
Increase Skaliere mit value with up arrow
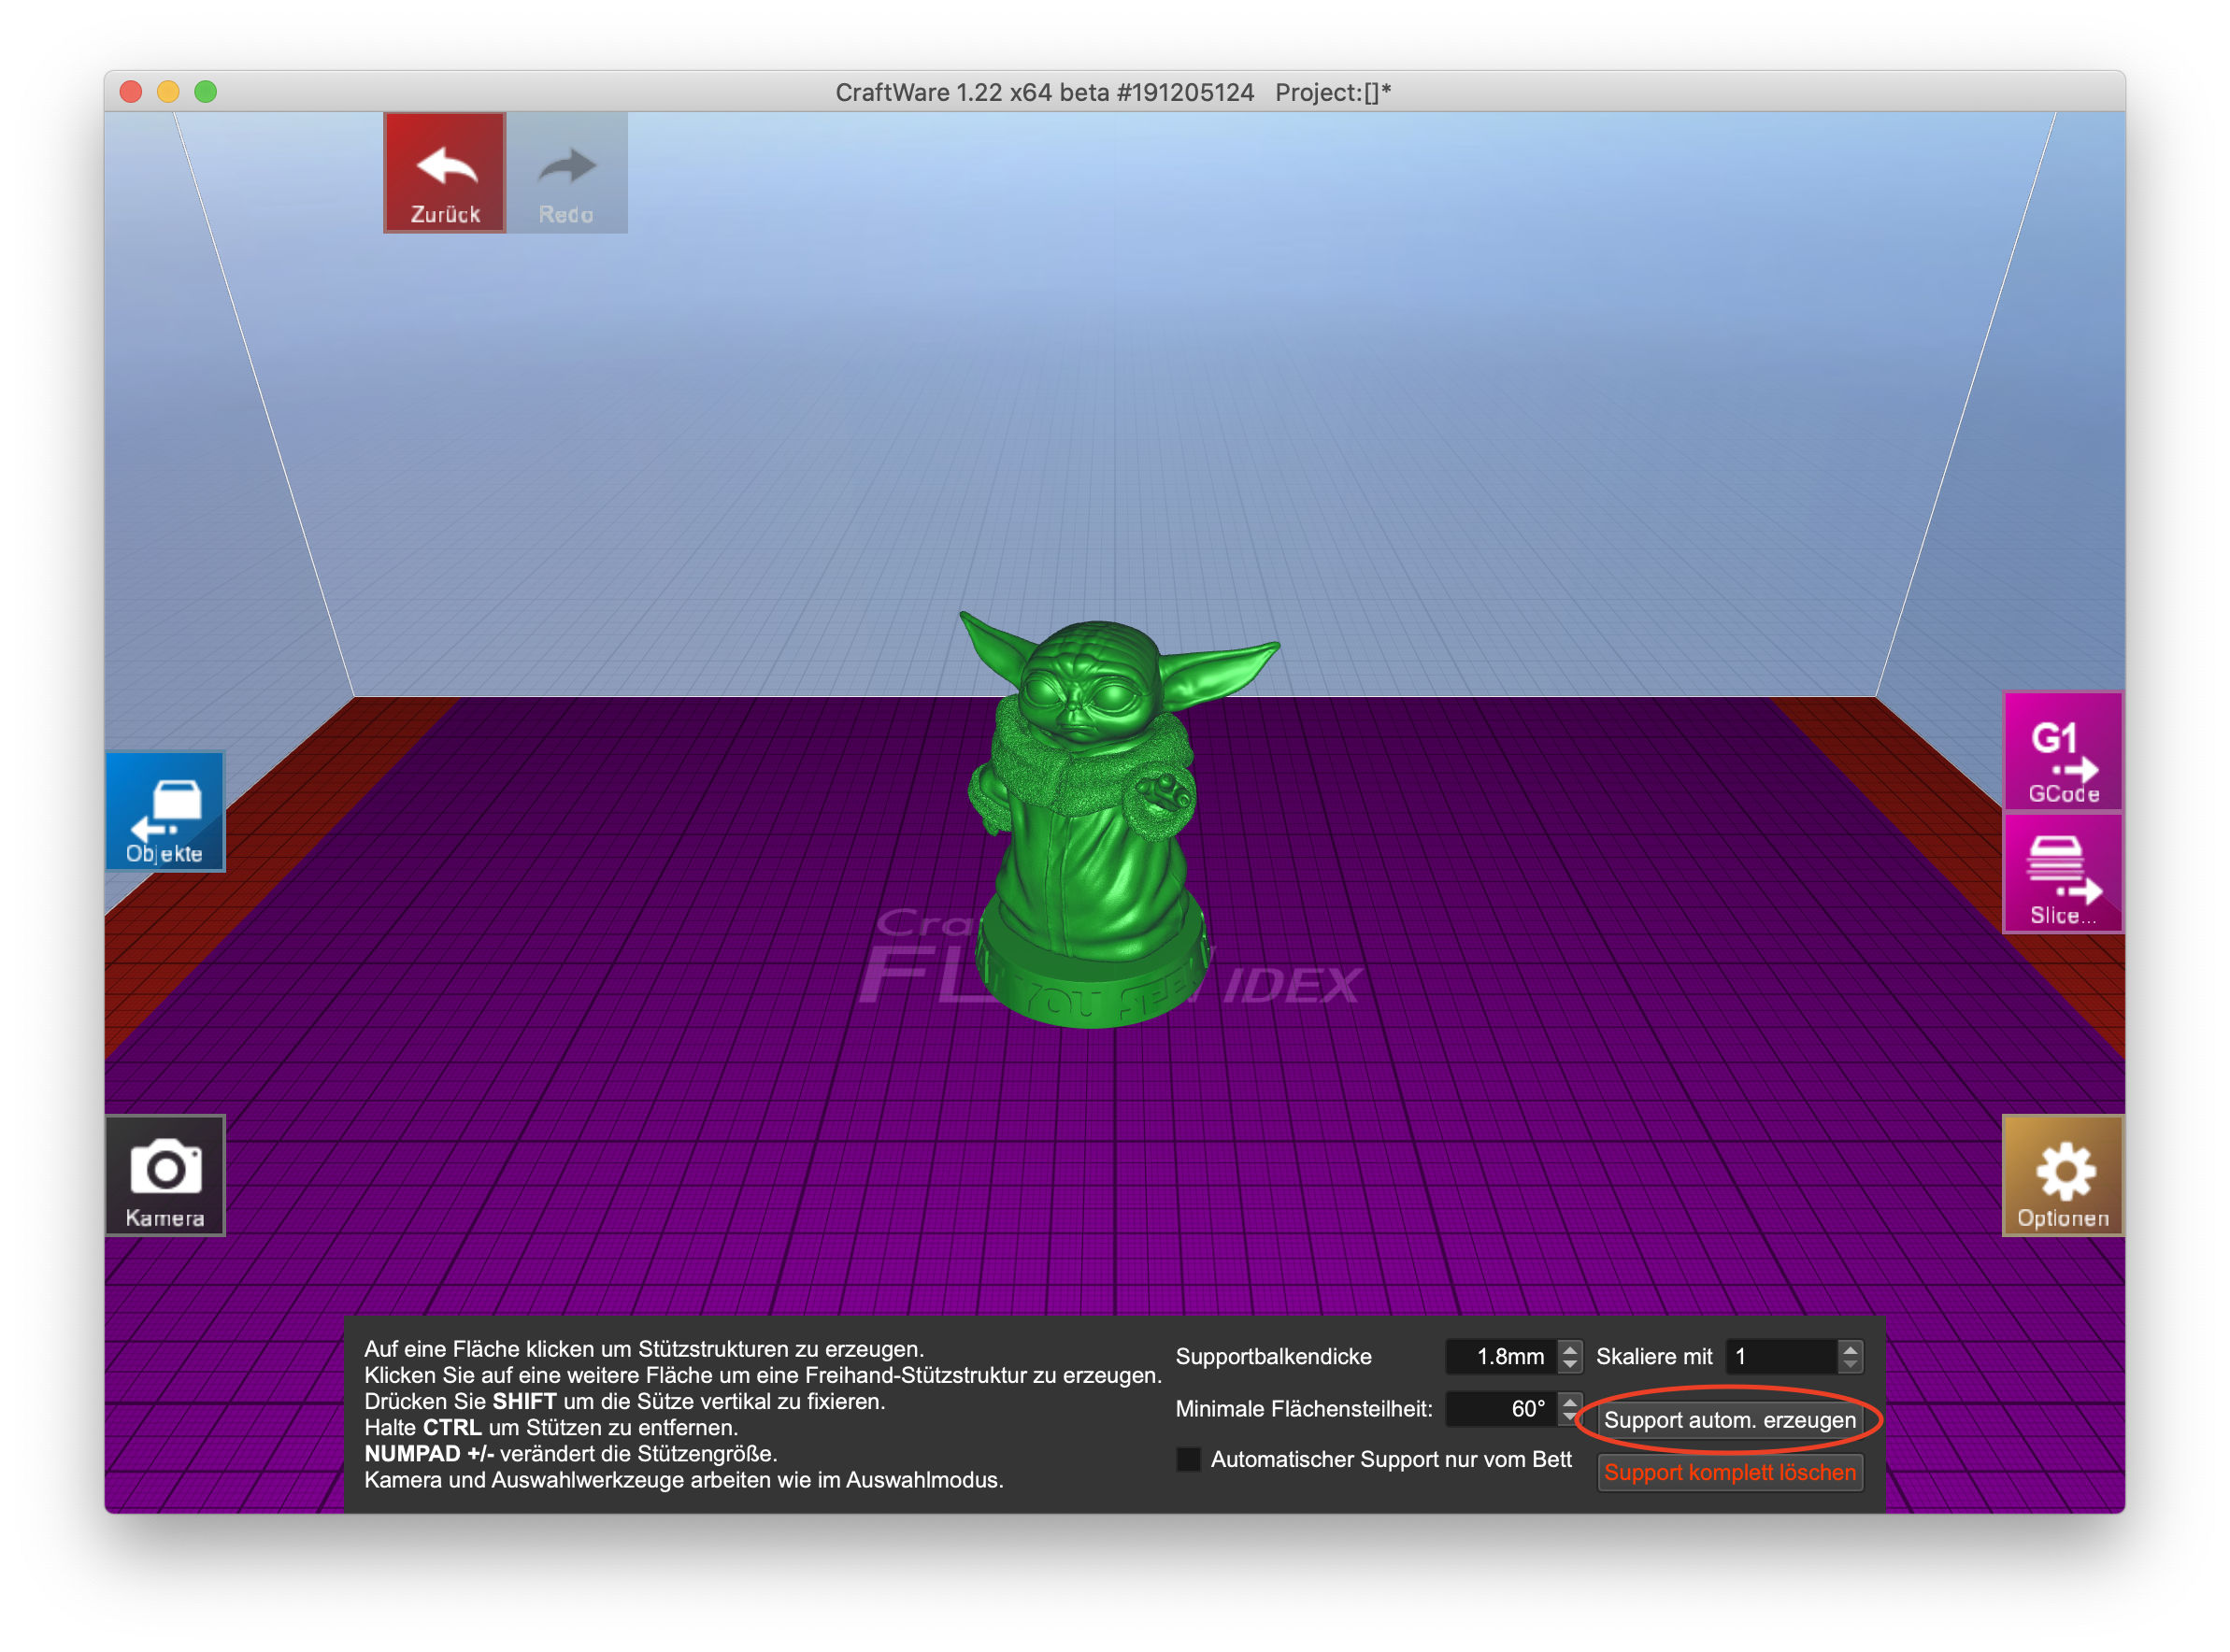[1850, 1348]
